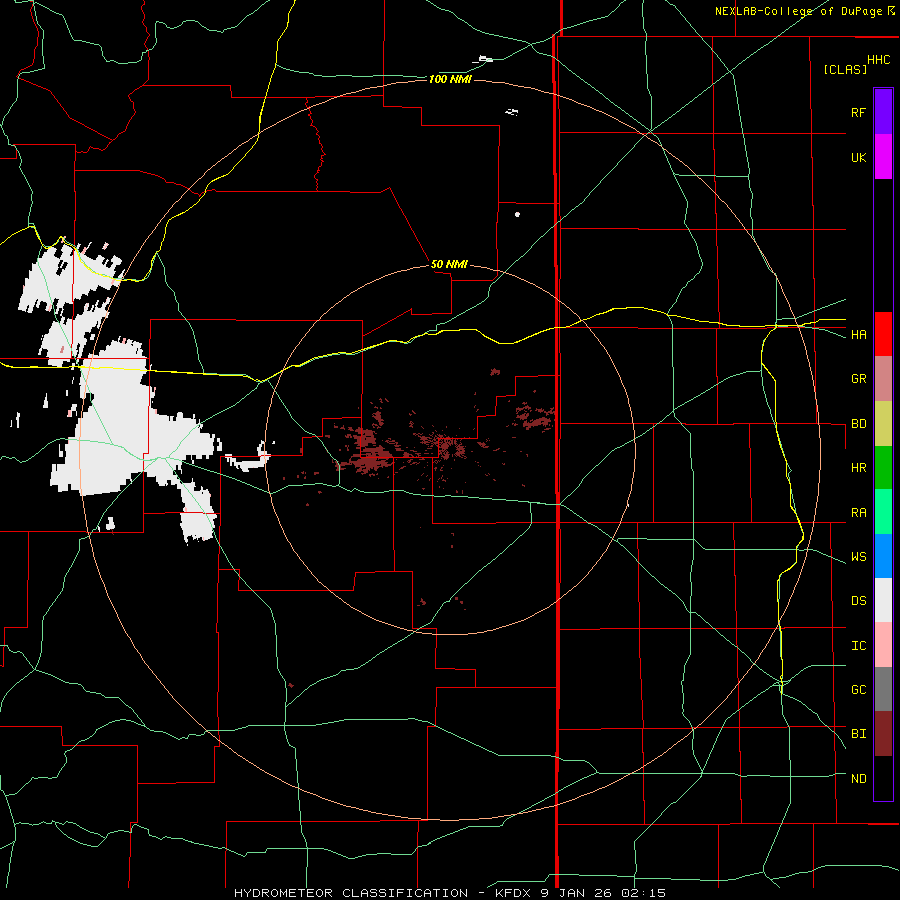Select the DS legend label
900x900 pixels.
[x=858, y=601]
